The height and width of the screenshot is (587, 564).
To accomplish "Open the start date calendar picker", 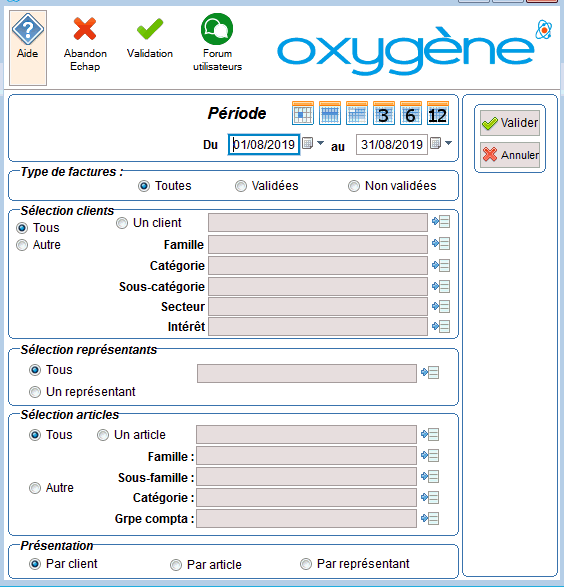I will click(307, 143).
